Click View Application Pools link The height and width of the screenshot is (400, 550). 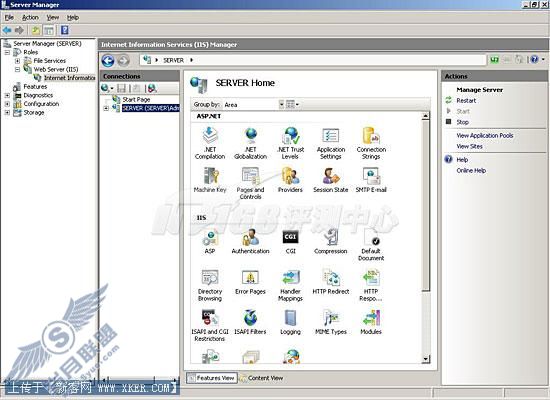tap(484, 135)
